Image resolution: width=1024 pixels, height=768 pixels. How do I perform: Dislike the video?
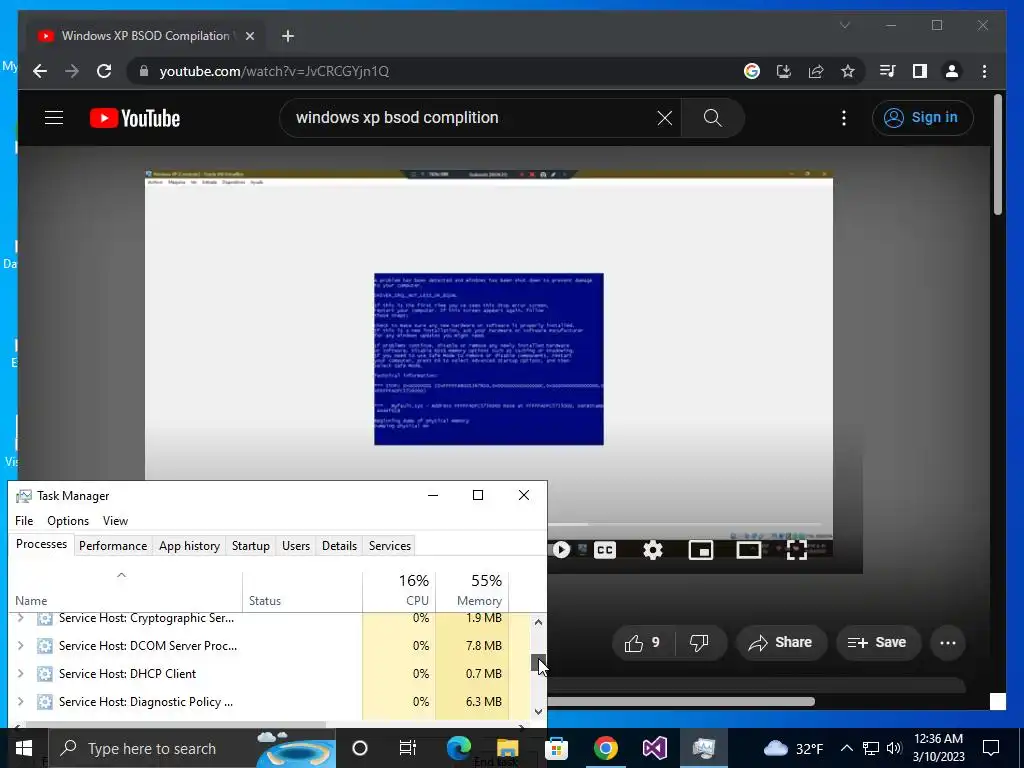click(699, 643)
